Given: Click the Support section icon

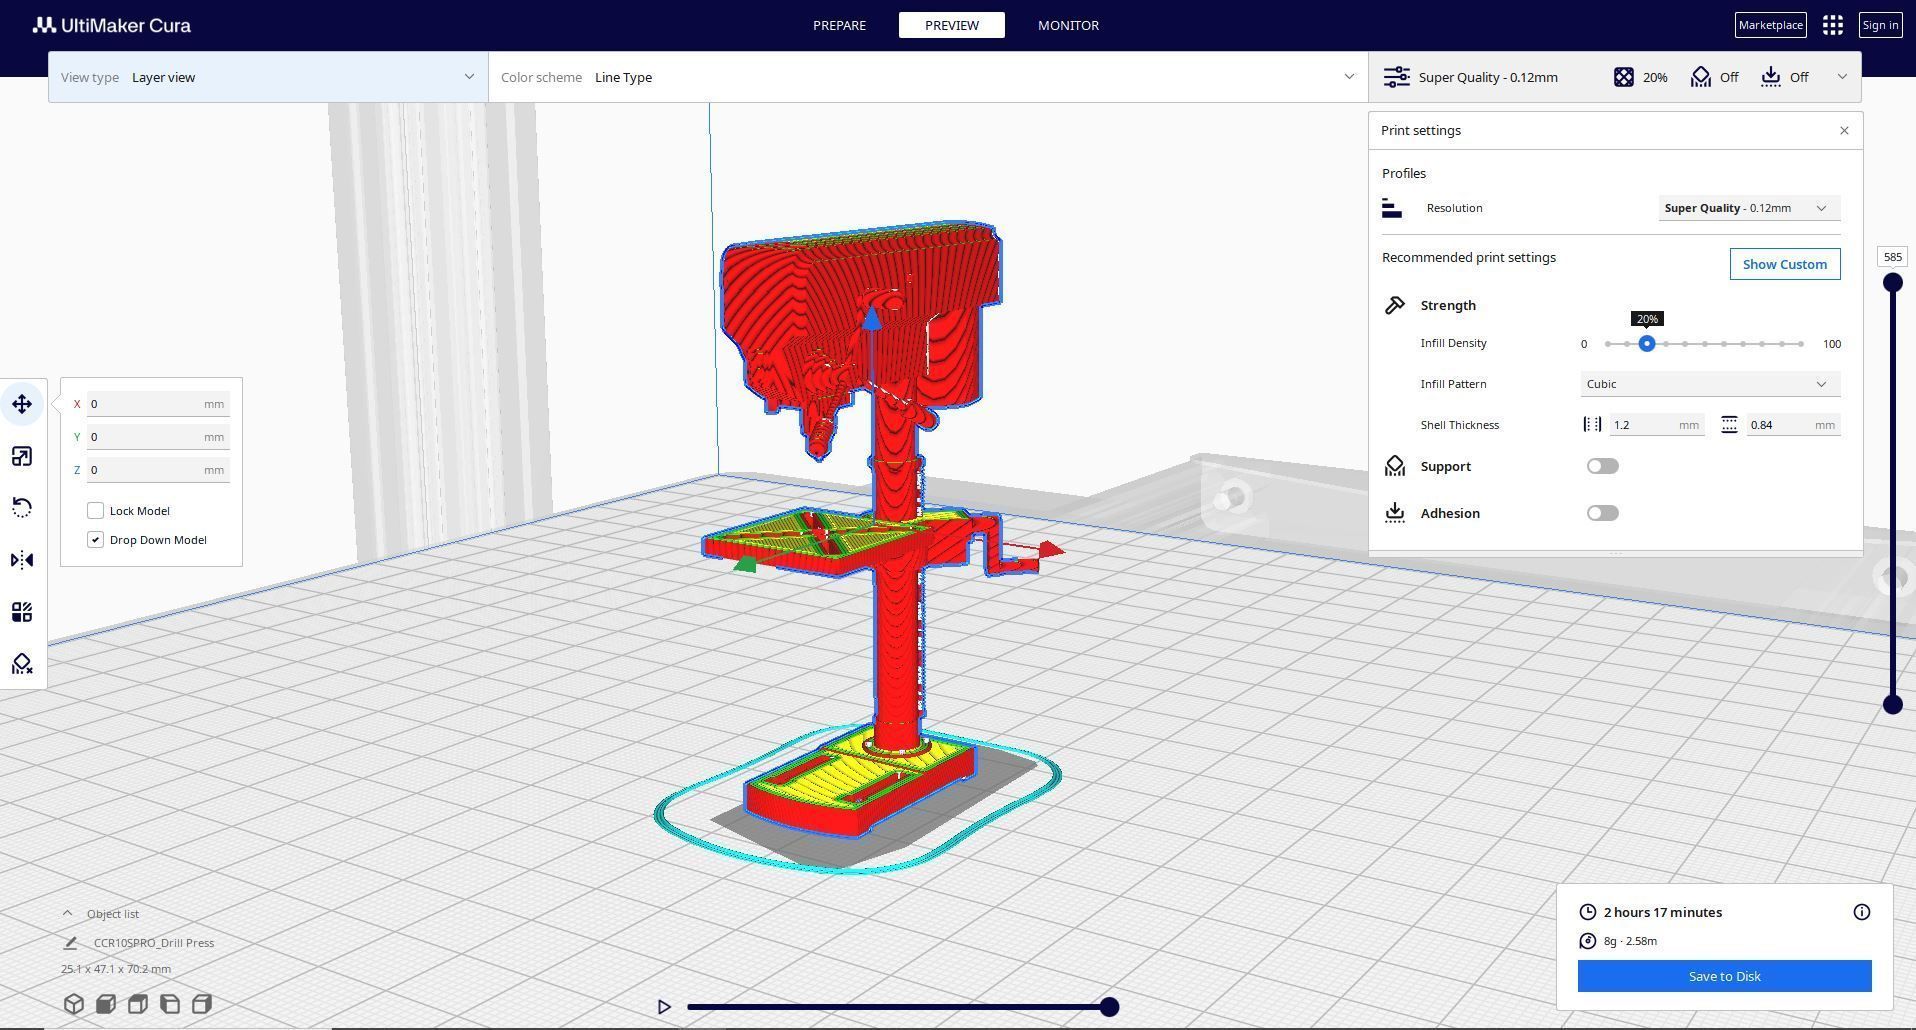Looking at the screenshot, I should point(1394,466).
